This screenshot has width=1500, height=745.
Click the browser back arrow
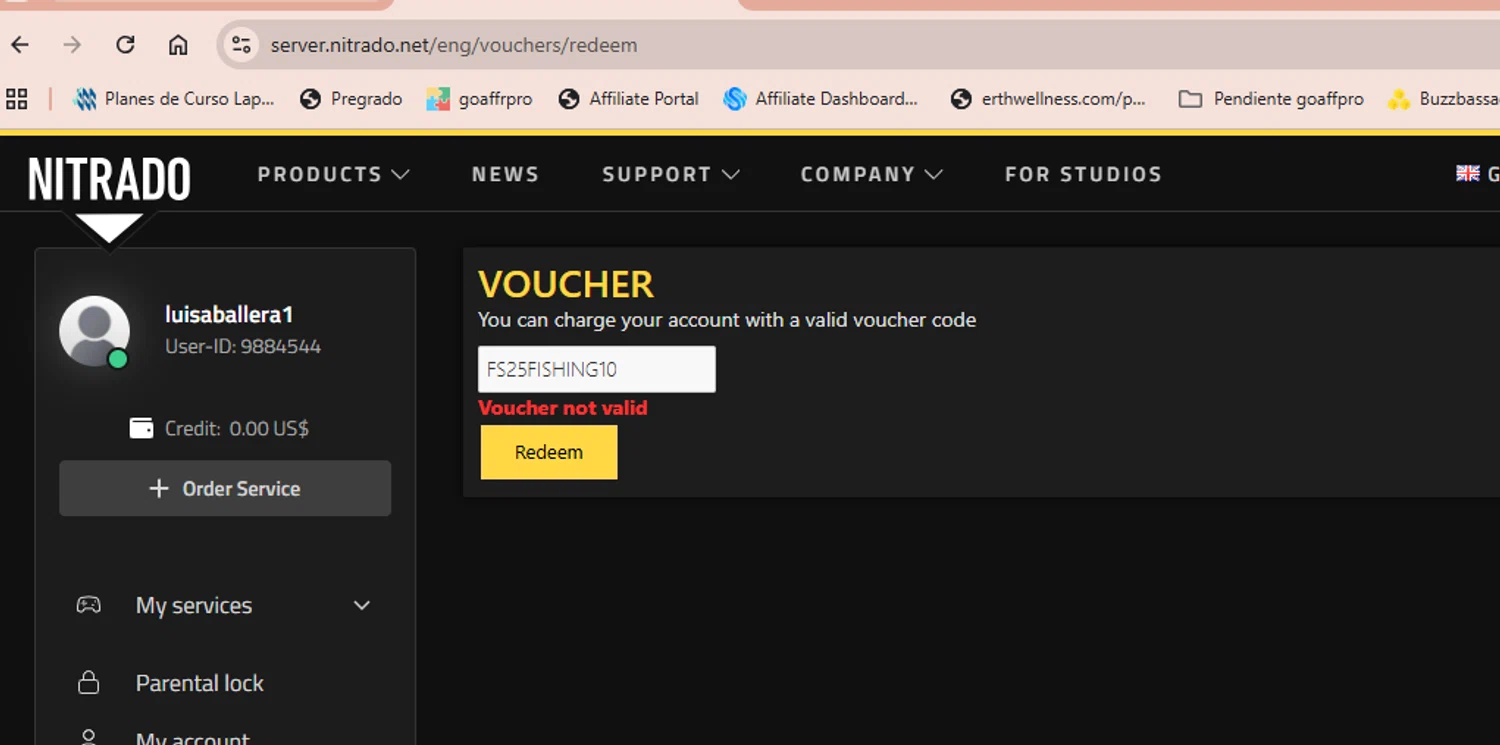point(20,45)
